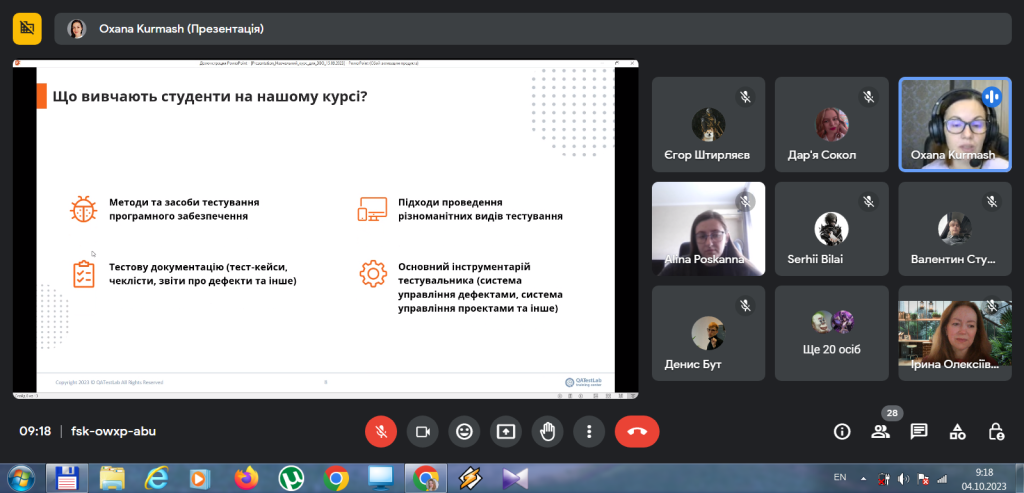Raise hand in the meeting
The image size is (1024, 493).
(x=548, y=431)
